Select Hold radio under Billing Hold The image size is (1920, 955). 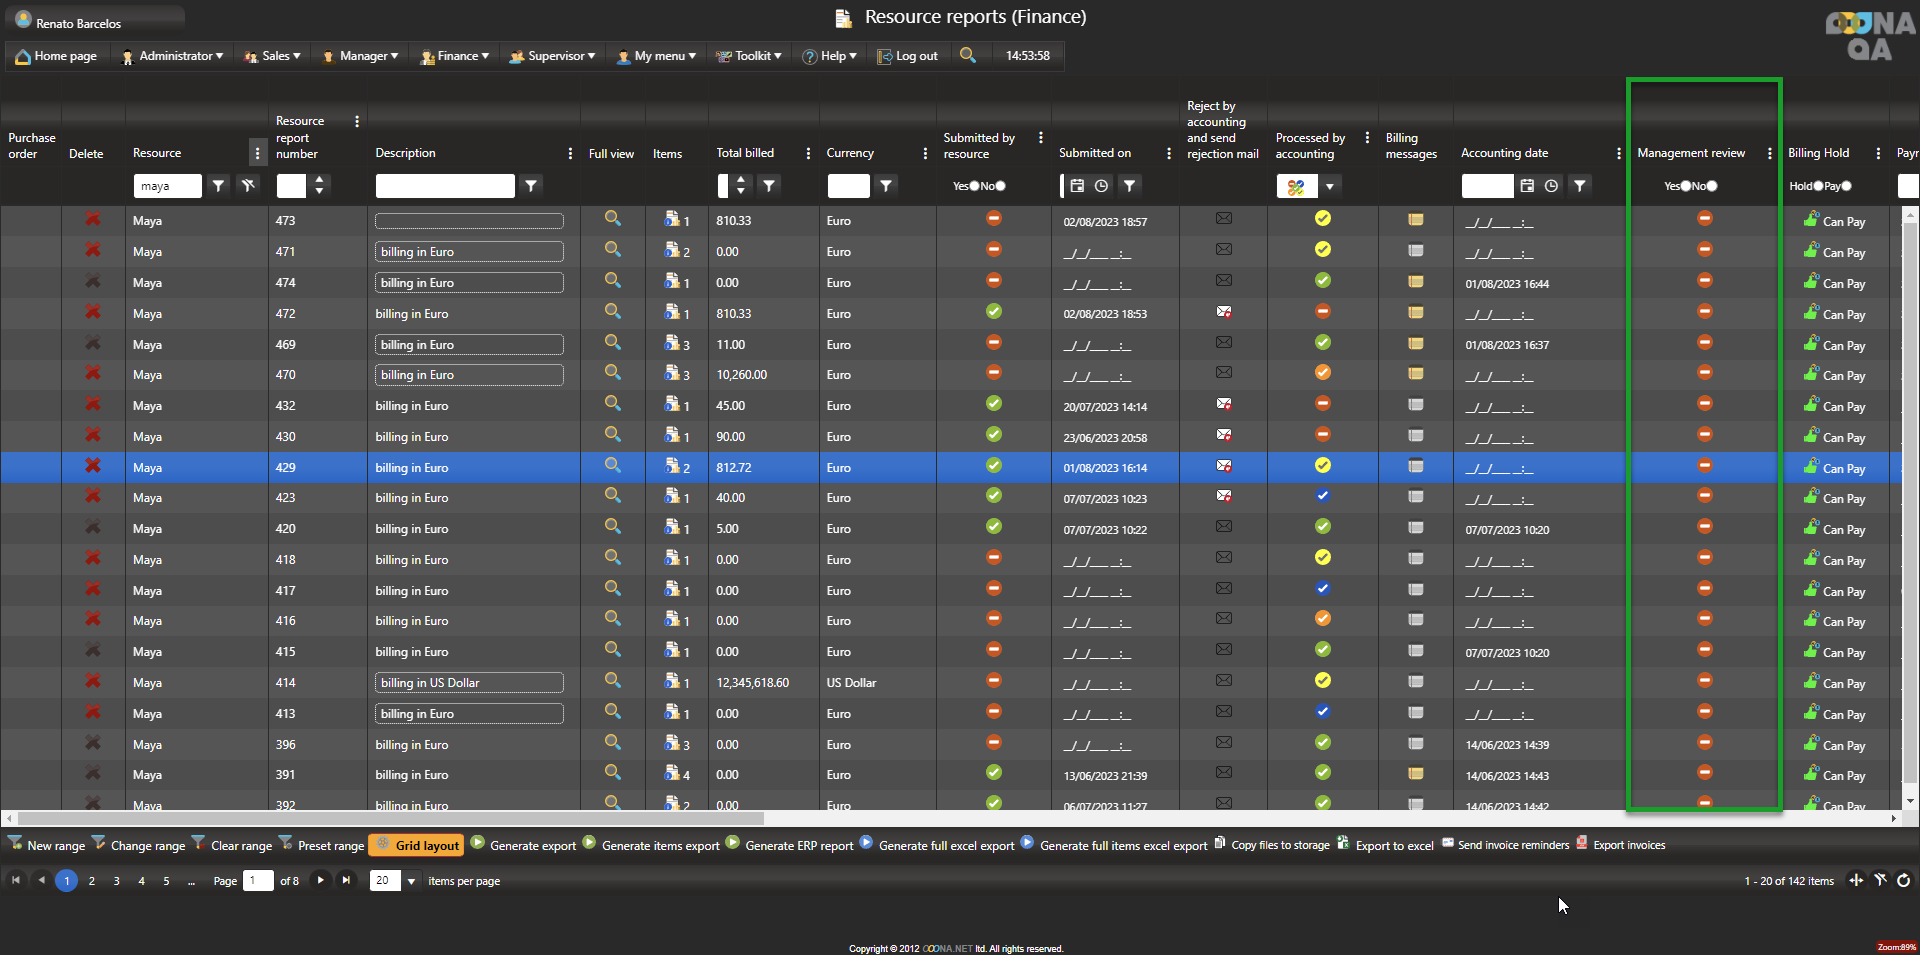pos(1818,186)
